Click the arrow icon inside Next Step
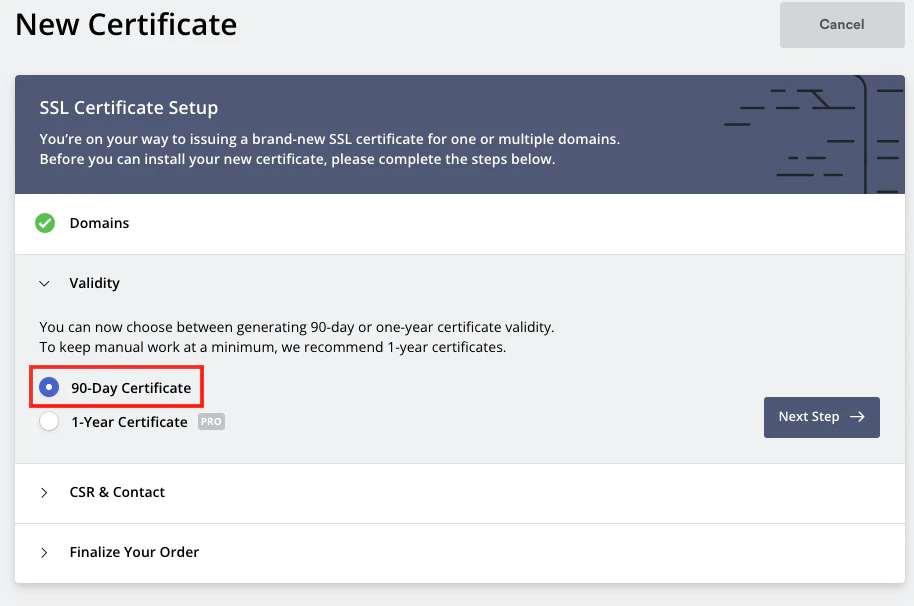Screen dimensions: 914x606 coord(857,417)
